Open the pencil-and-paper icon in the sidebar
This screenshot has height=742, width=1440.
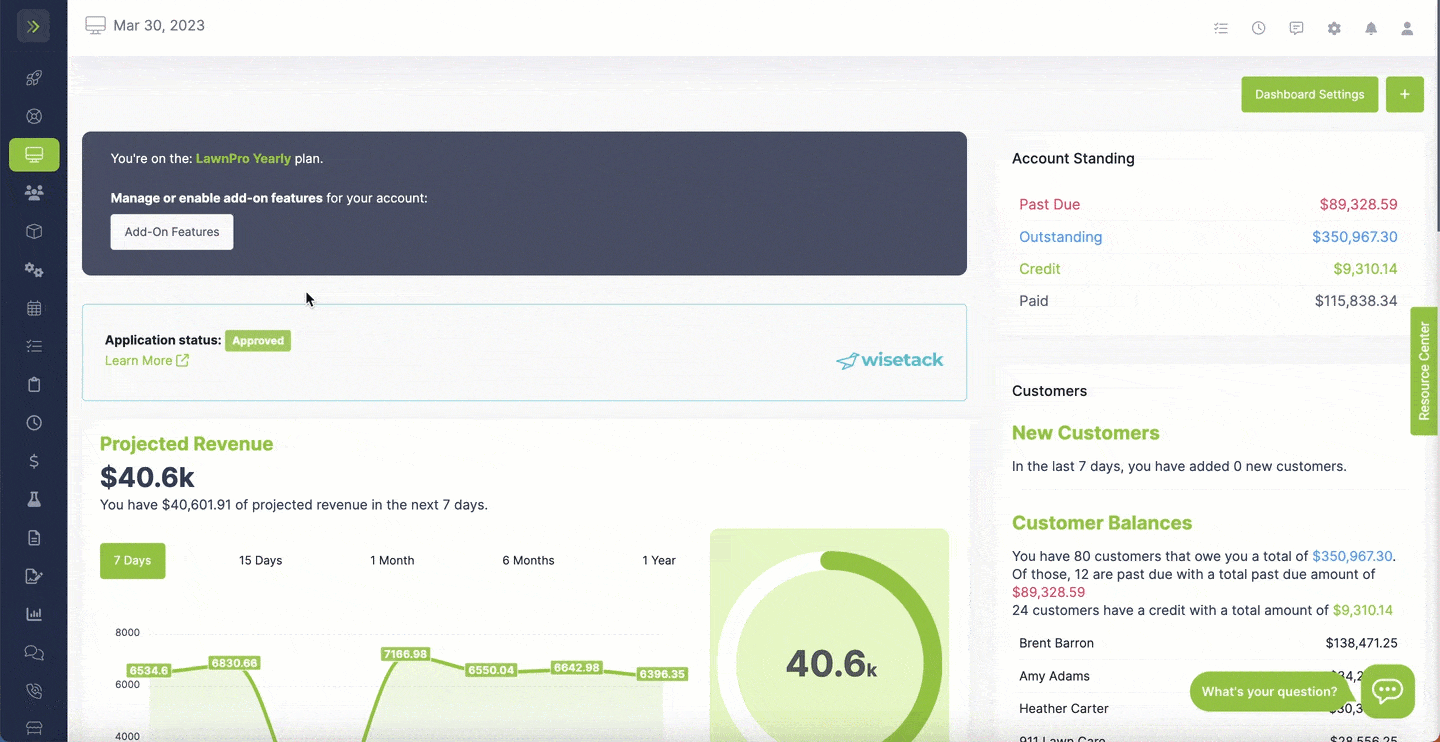pyautogui.click(x=34, y=576)
